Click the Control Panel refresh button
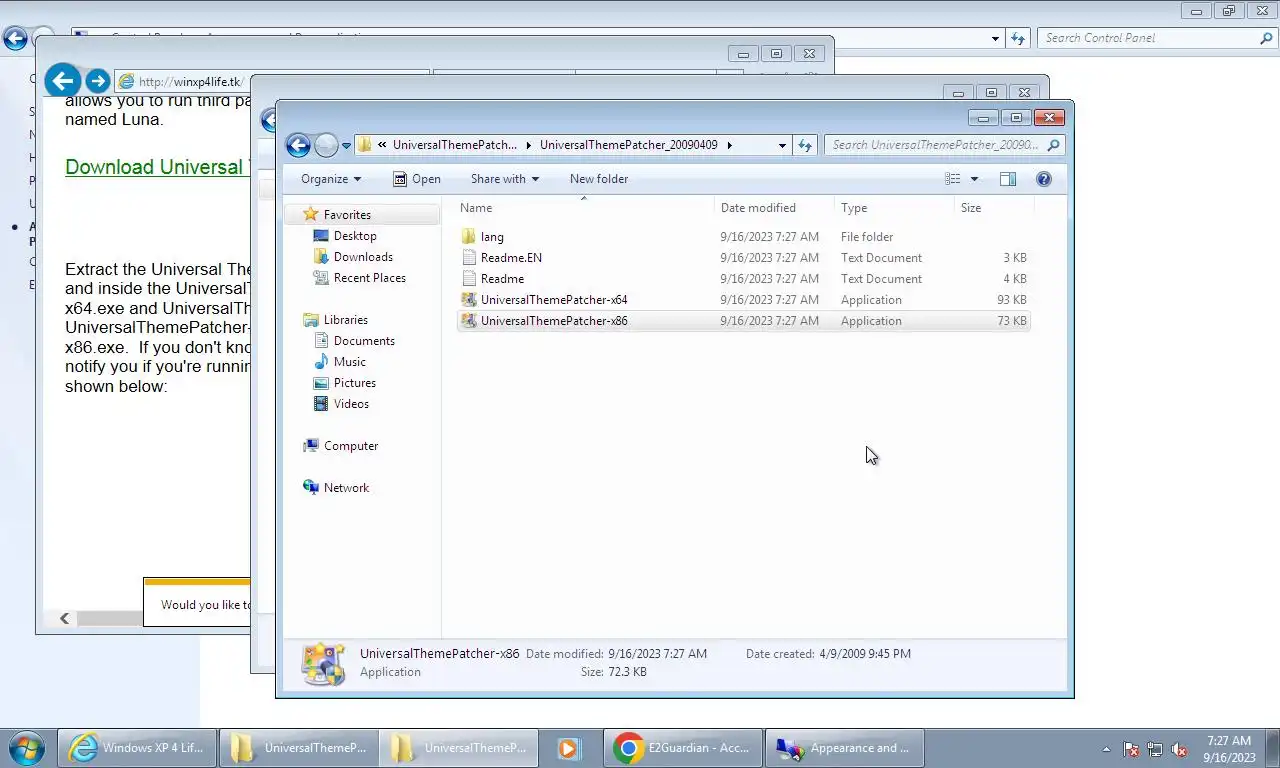Image resolution: width=1280 pixels, height=768 pixels. [1018, 38]
